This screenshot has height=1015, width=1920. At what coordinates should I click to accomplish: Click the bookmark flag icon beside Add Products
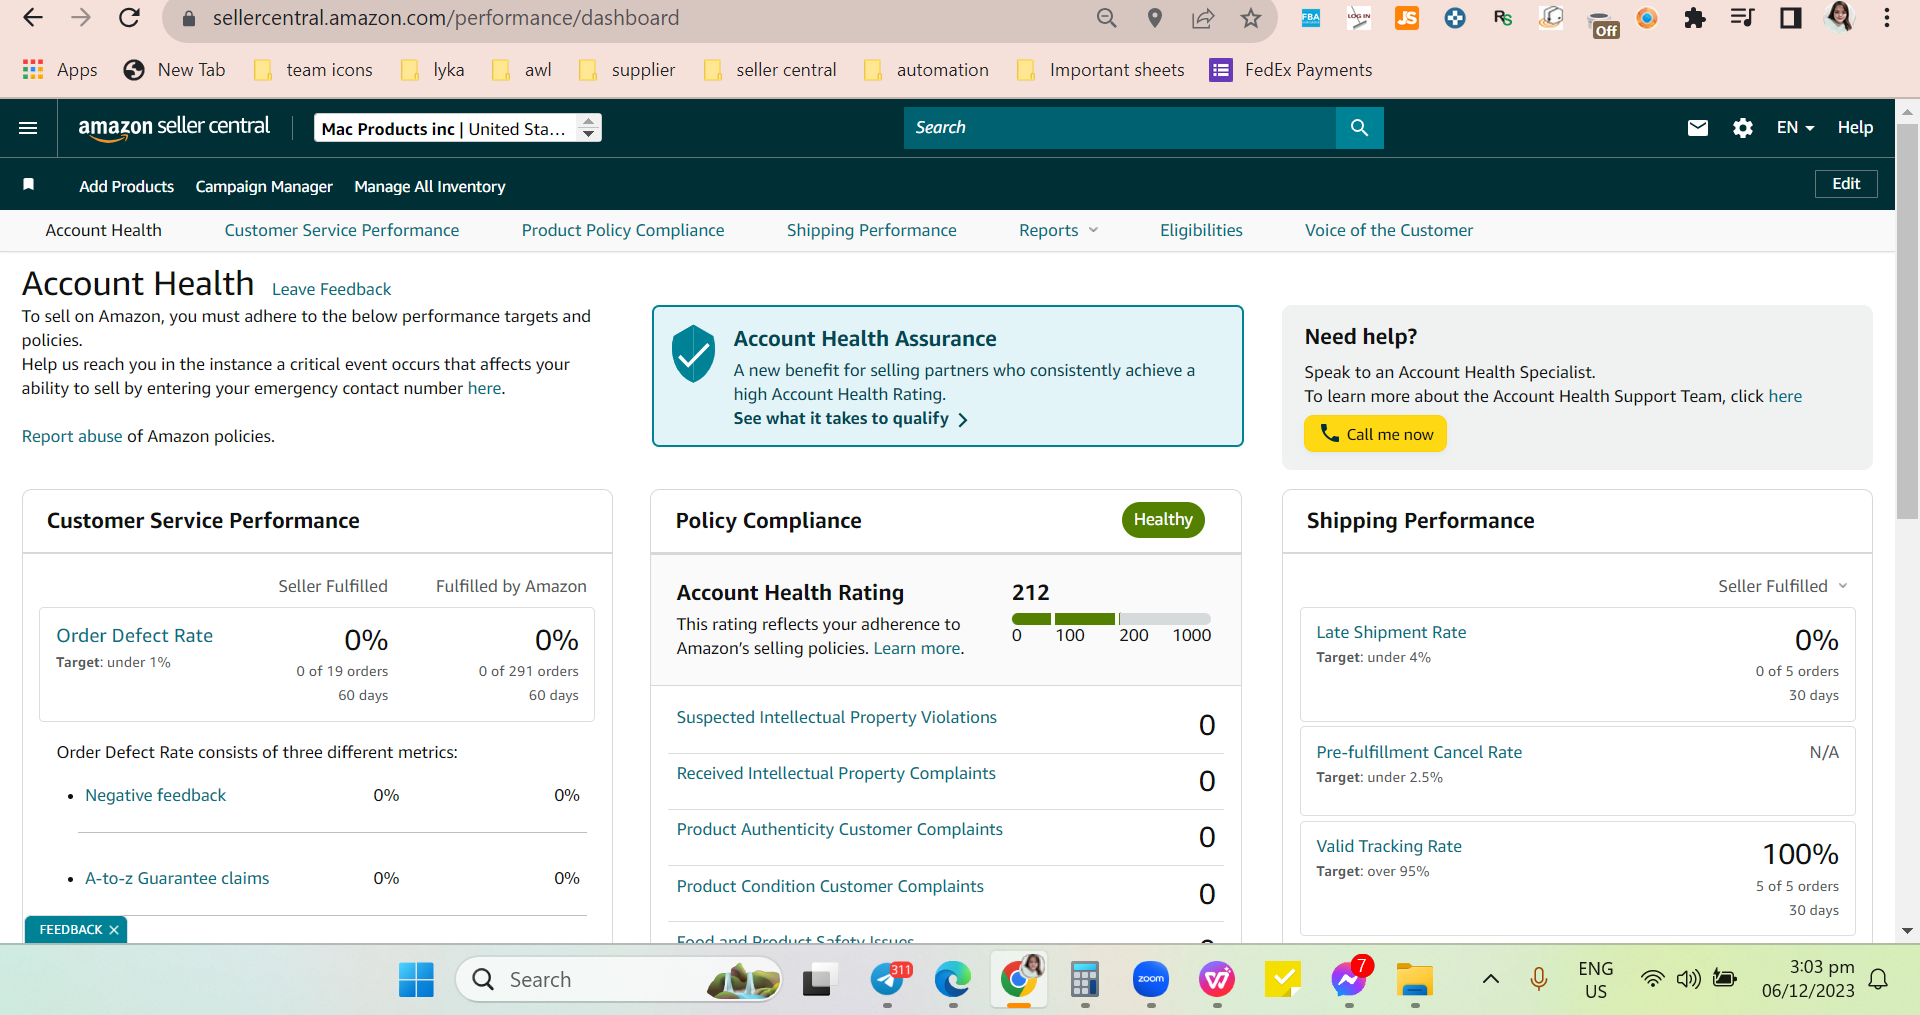(29, 185)
